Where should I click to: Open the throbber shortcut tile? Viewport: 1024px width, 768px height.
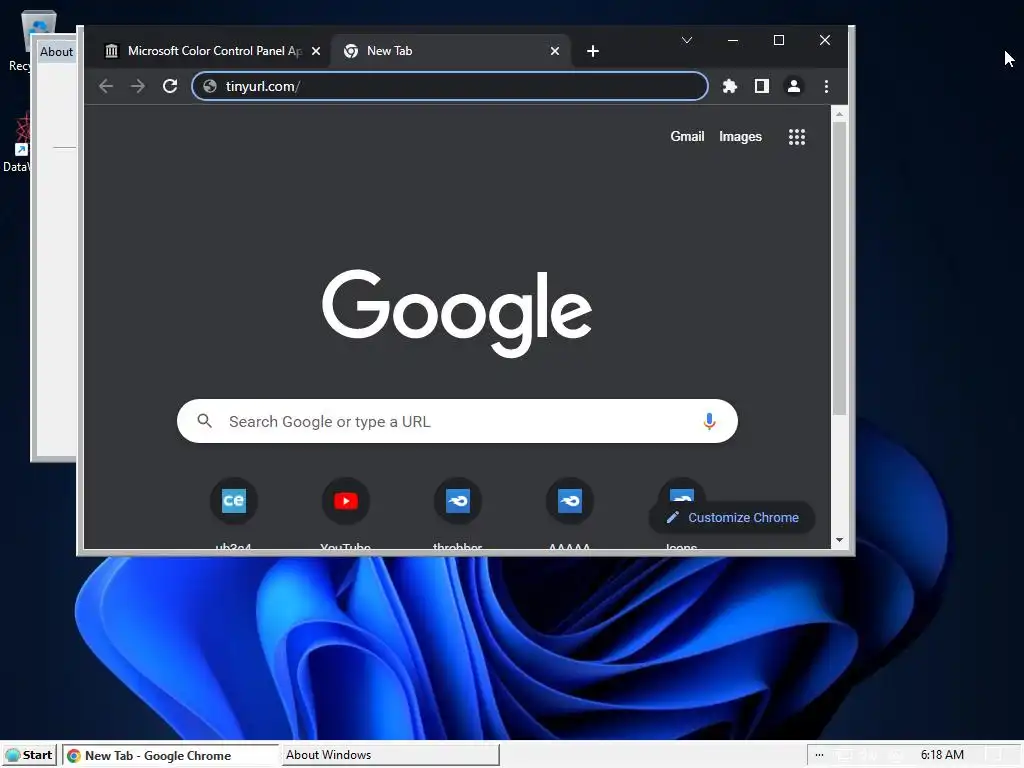458,501
